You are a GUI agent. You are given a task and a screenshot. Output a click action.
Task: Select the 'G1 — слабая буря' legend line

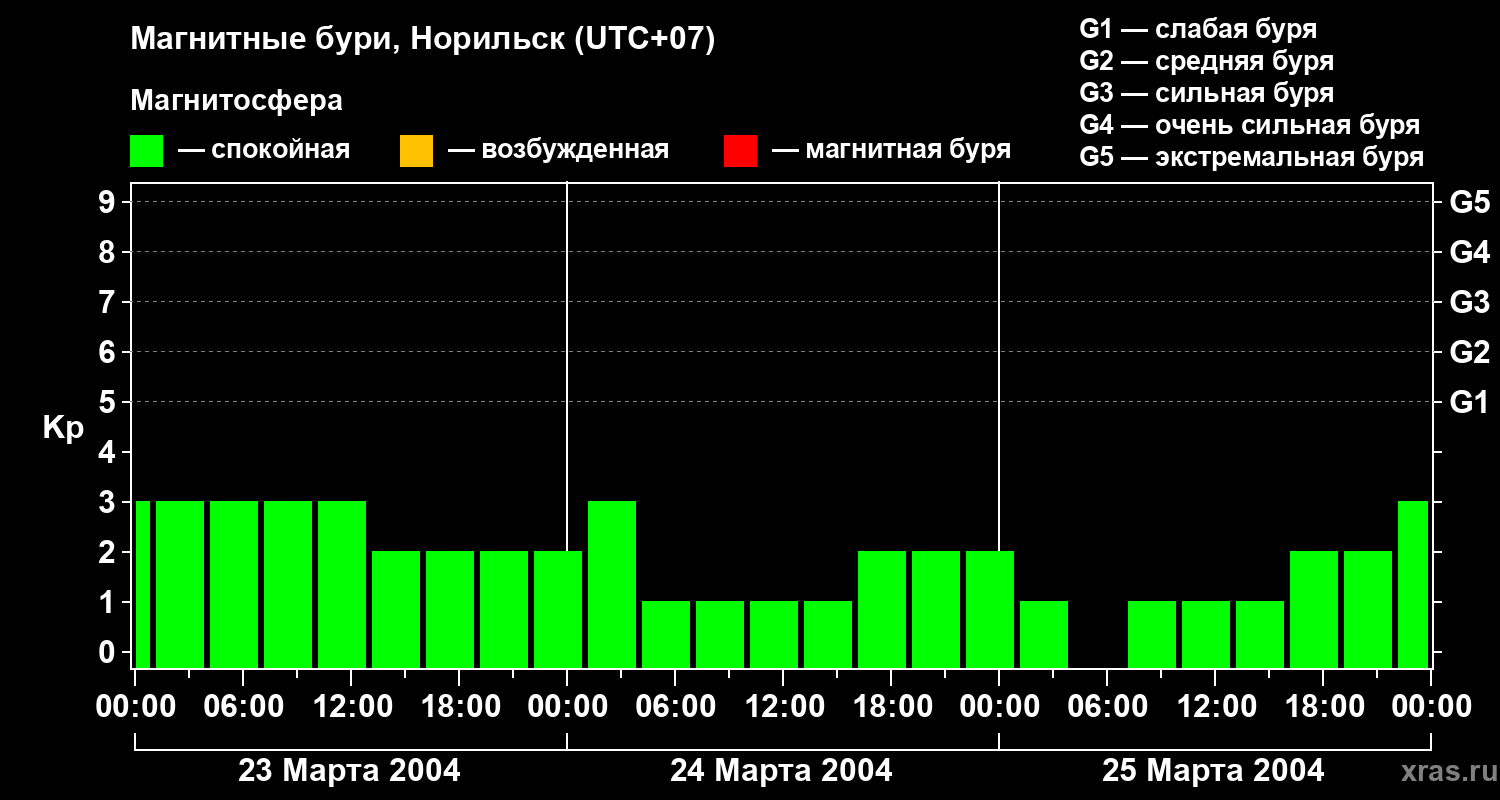click(1198, 28)
